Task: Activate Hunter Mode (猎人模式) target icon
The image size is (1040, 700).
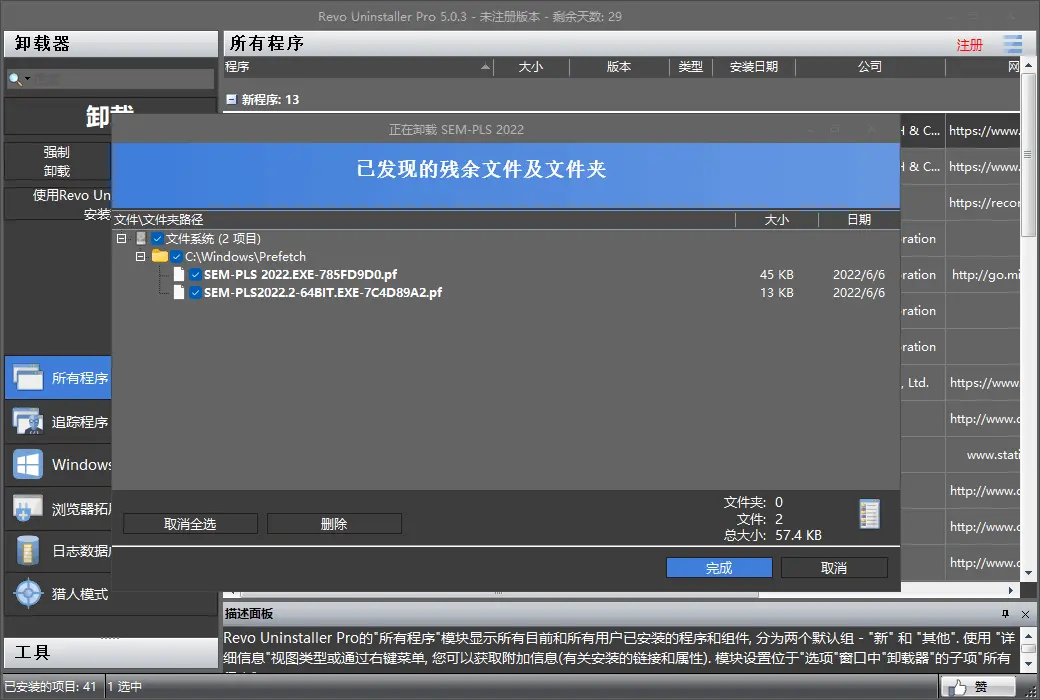Action: pyautogui.click(x=28, y=593)
